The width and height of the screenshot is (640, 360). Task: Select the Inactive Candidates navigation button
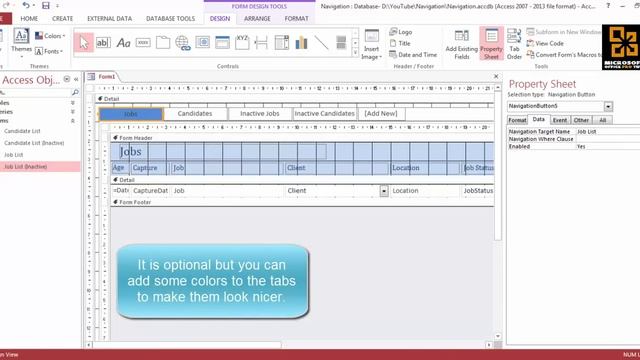click(324, 113)
